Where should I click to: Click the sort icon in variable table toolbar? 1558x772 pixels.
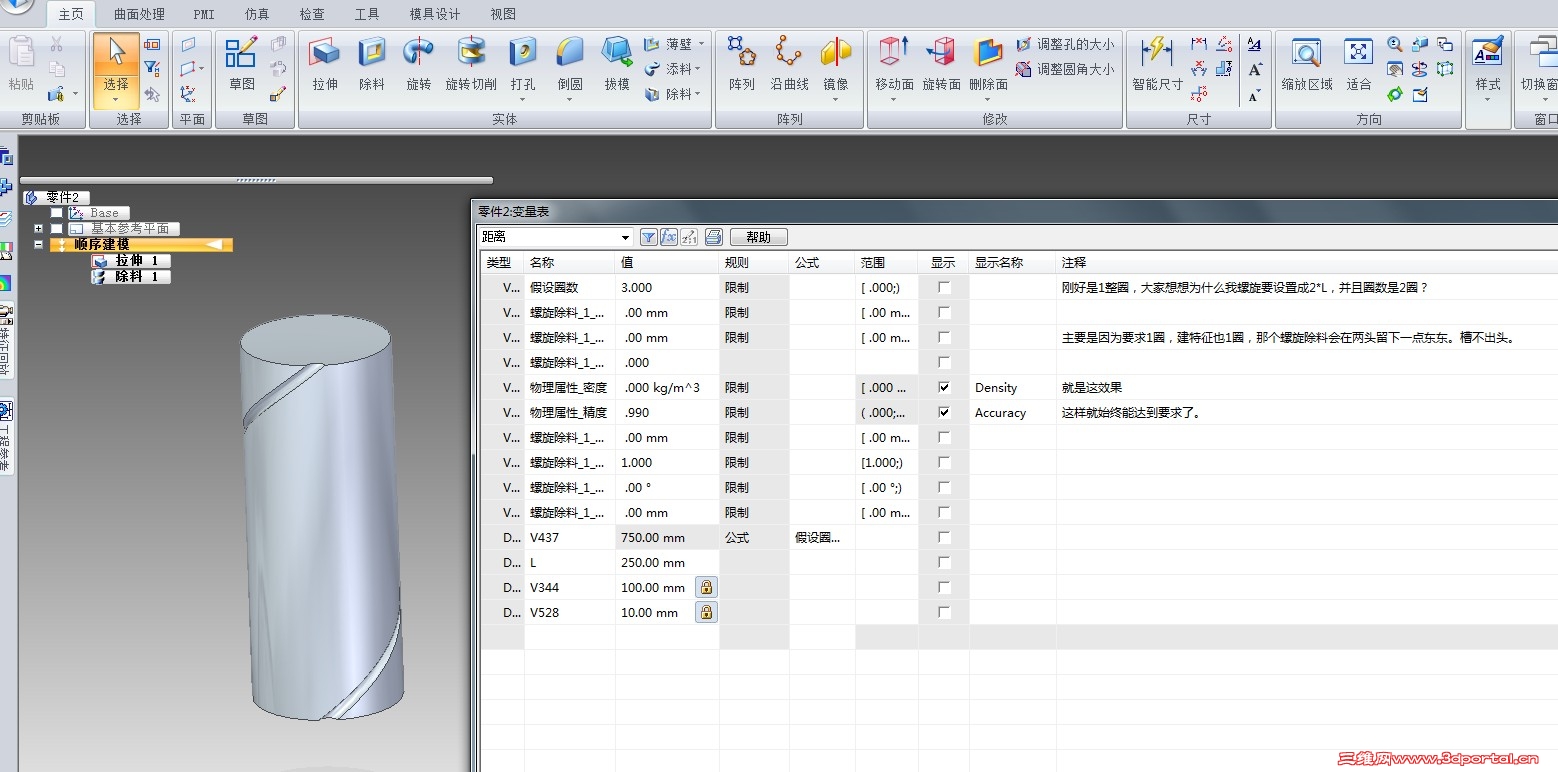690,237
